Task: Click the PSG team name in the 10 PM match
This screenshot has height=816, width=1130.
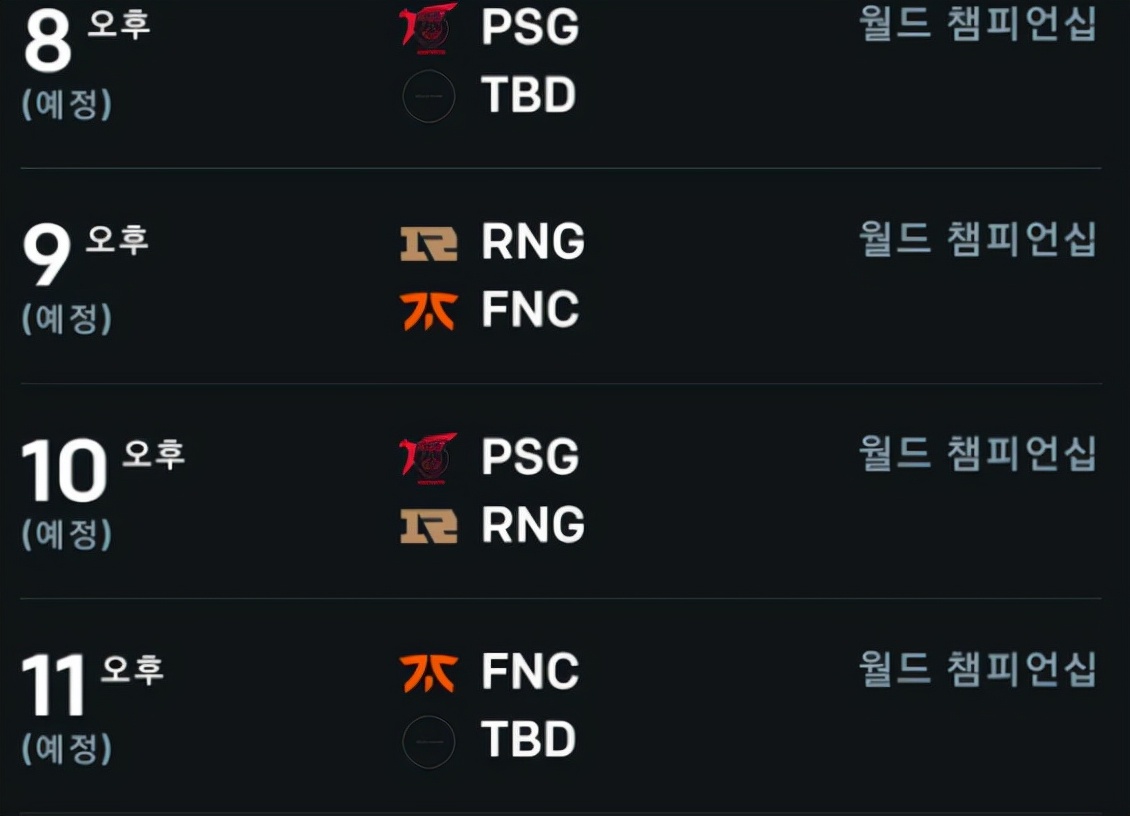Action: click(x=530, y=457)
